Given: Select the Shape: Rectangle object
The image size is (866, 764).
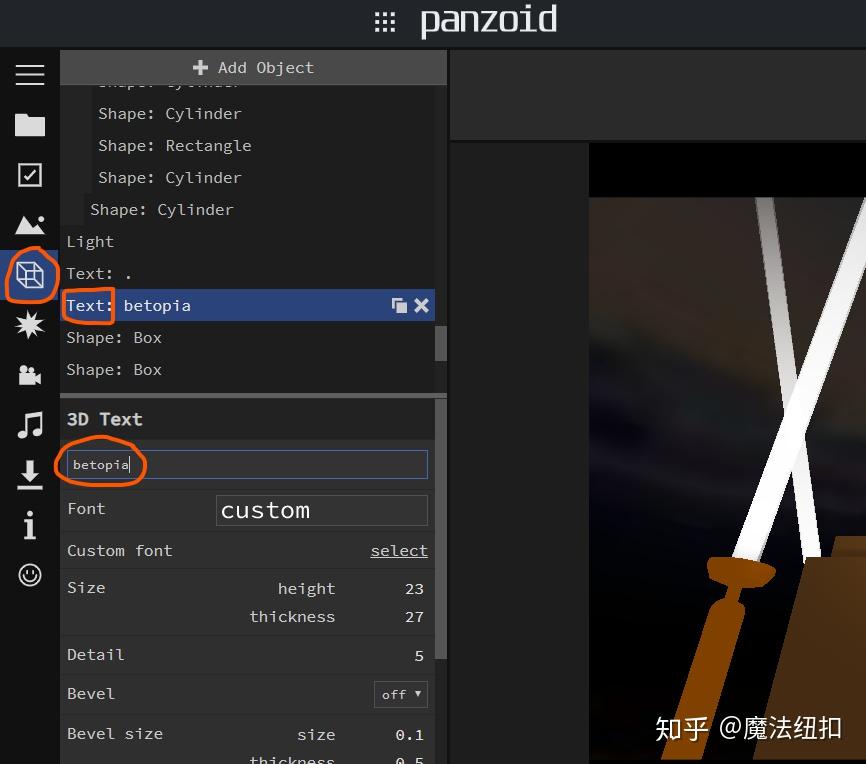Looking at the screenshot, I should [175, 145].
